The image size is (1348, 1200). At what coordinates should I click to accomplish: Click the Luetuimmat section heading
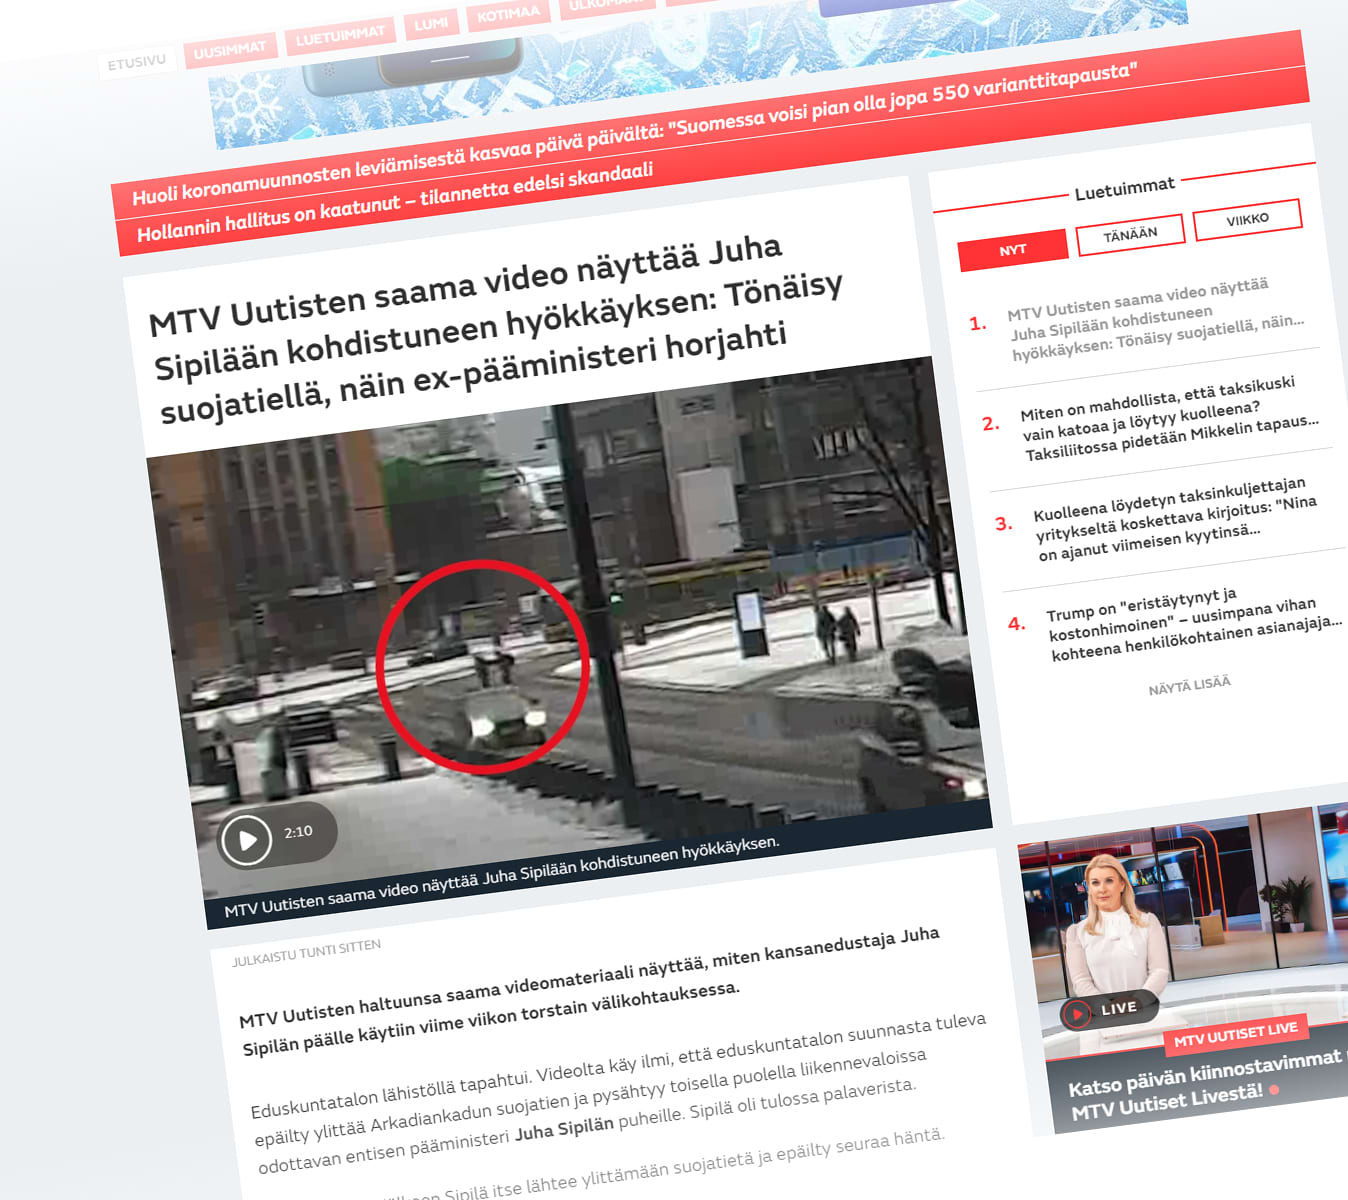[x=1124, y=188]
